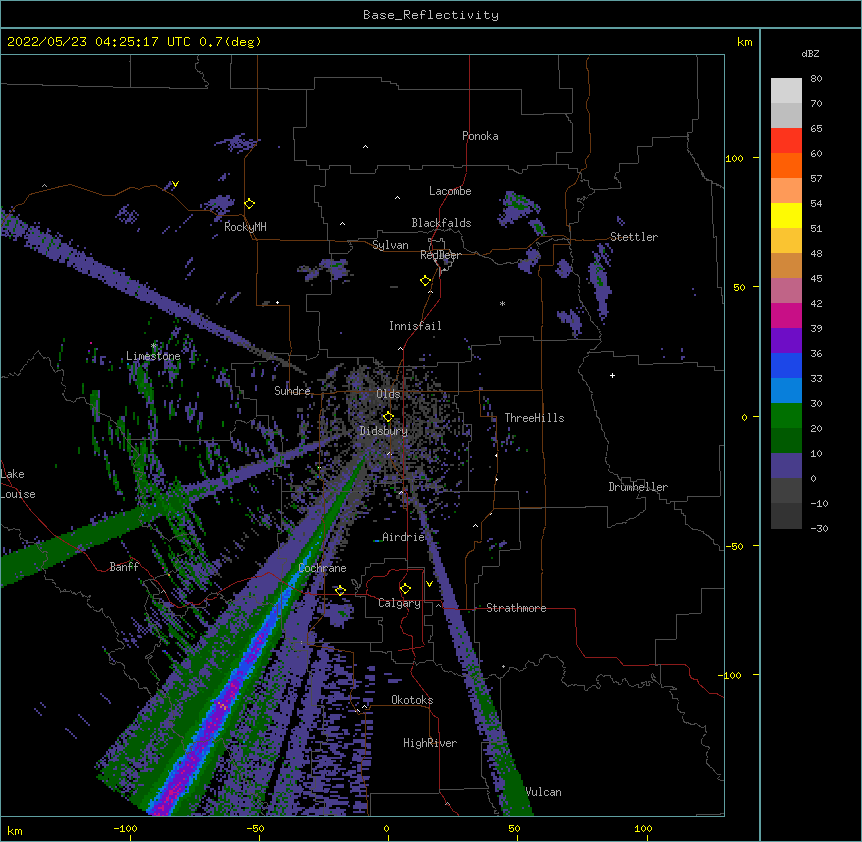
Task: Click the ThreeHills map label
Action: click(x=534, y=418)
